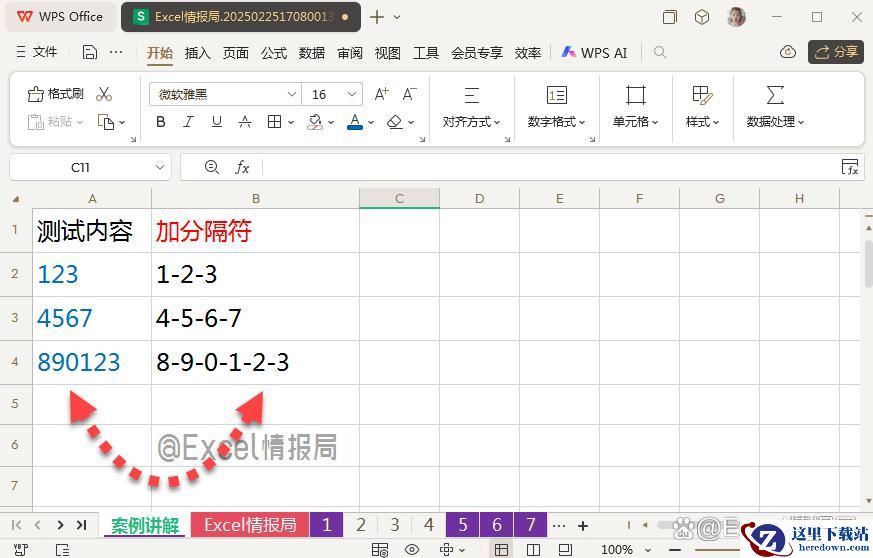Go to the next sheet arrow
The image size is (873, 558).
coord(60,525)
